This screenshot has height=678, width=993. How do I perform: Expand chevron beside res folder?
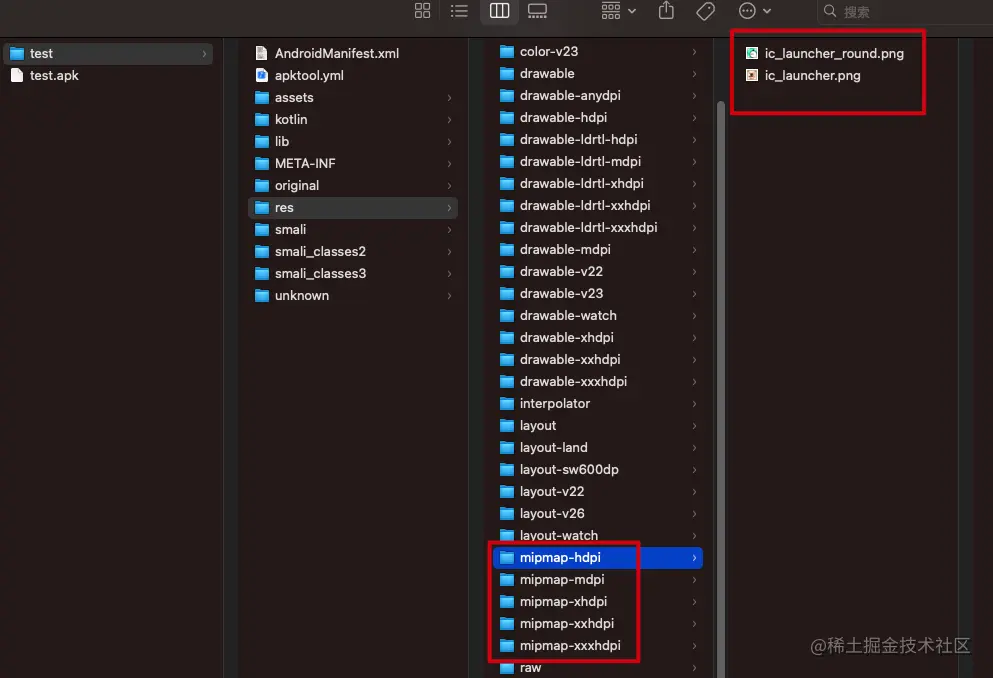coord(449,208)
